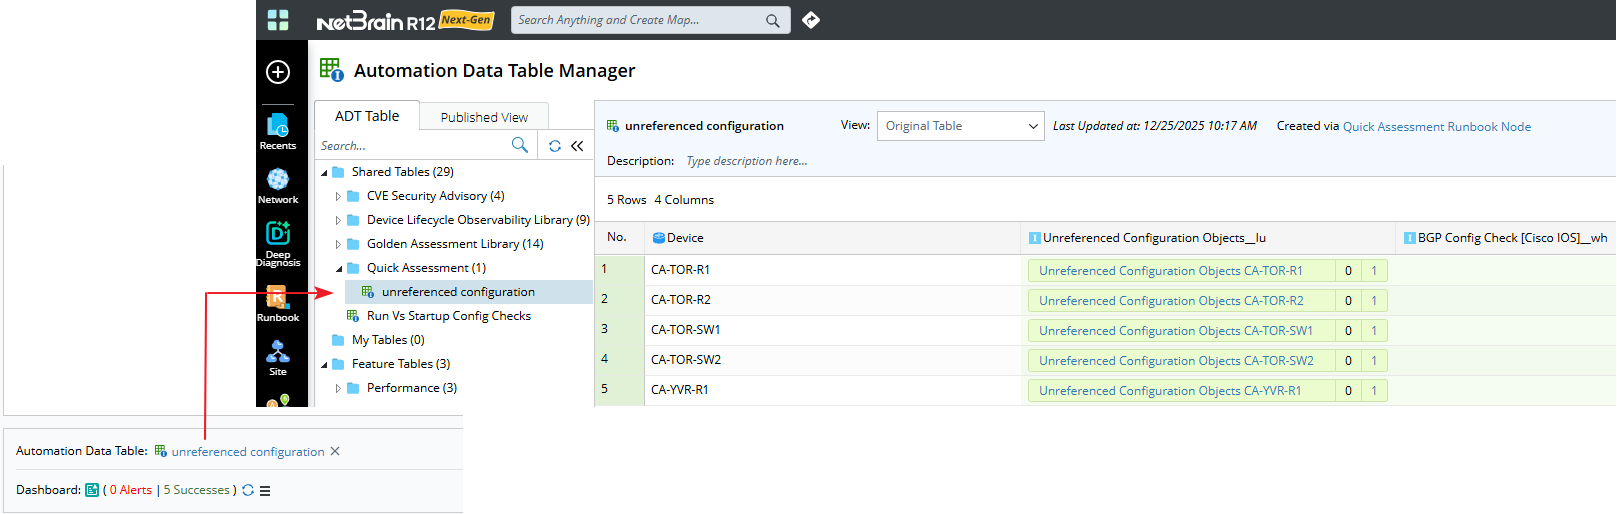Open Recents in the left sidebar
The image size is (1617, 514).
(278, 131)
